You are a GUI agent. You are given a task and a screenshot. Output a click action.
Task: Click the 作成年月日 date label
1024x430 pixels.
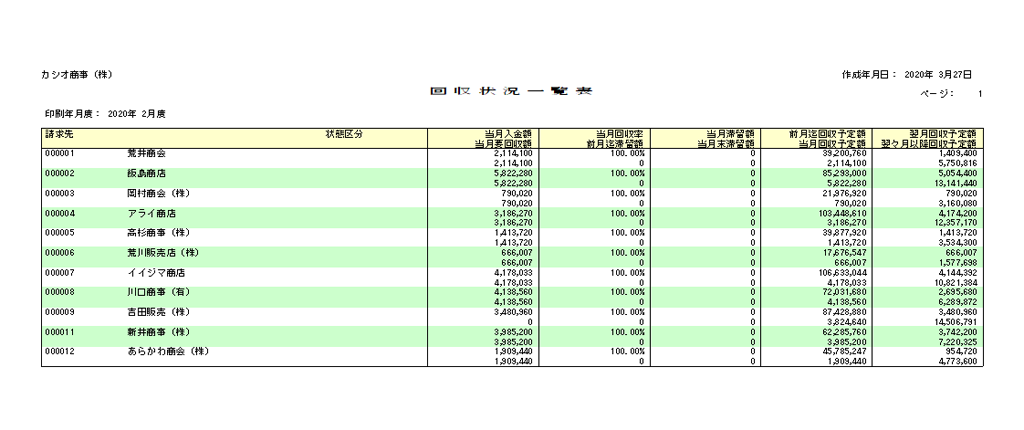869,75
